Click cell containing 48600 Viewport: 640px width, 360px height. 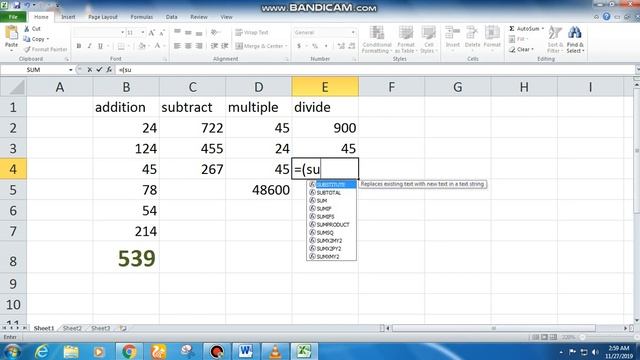(x=259, y=190)
